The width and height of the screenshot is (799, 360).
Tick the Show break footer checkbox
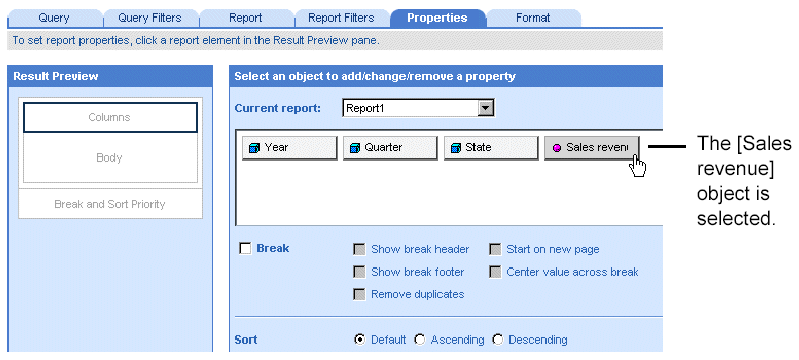click(x=360, y=272)
